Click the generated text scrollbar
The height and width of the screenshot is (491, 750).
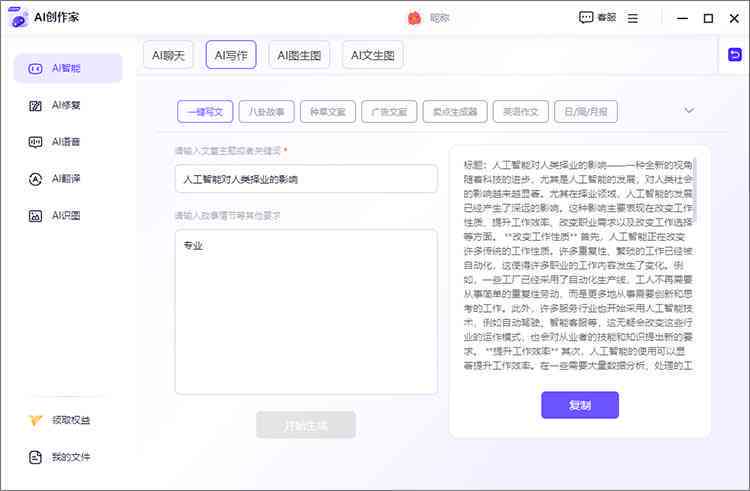click(695, 189)
